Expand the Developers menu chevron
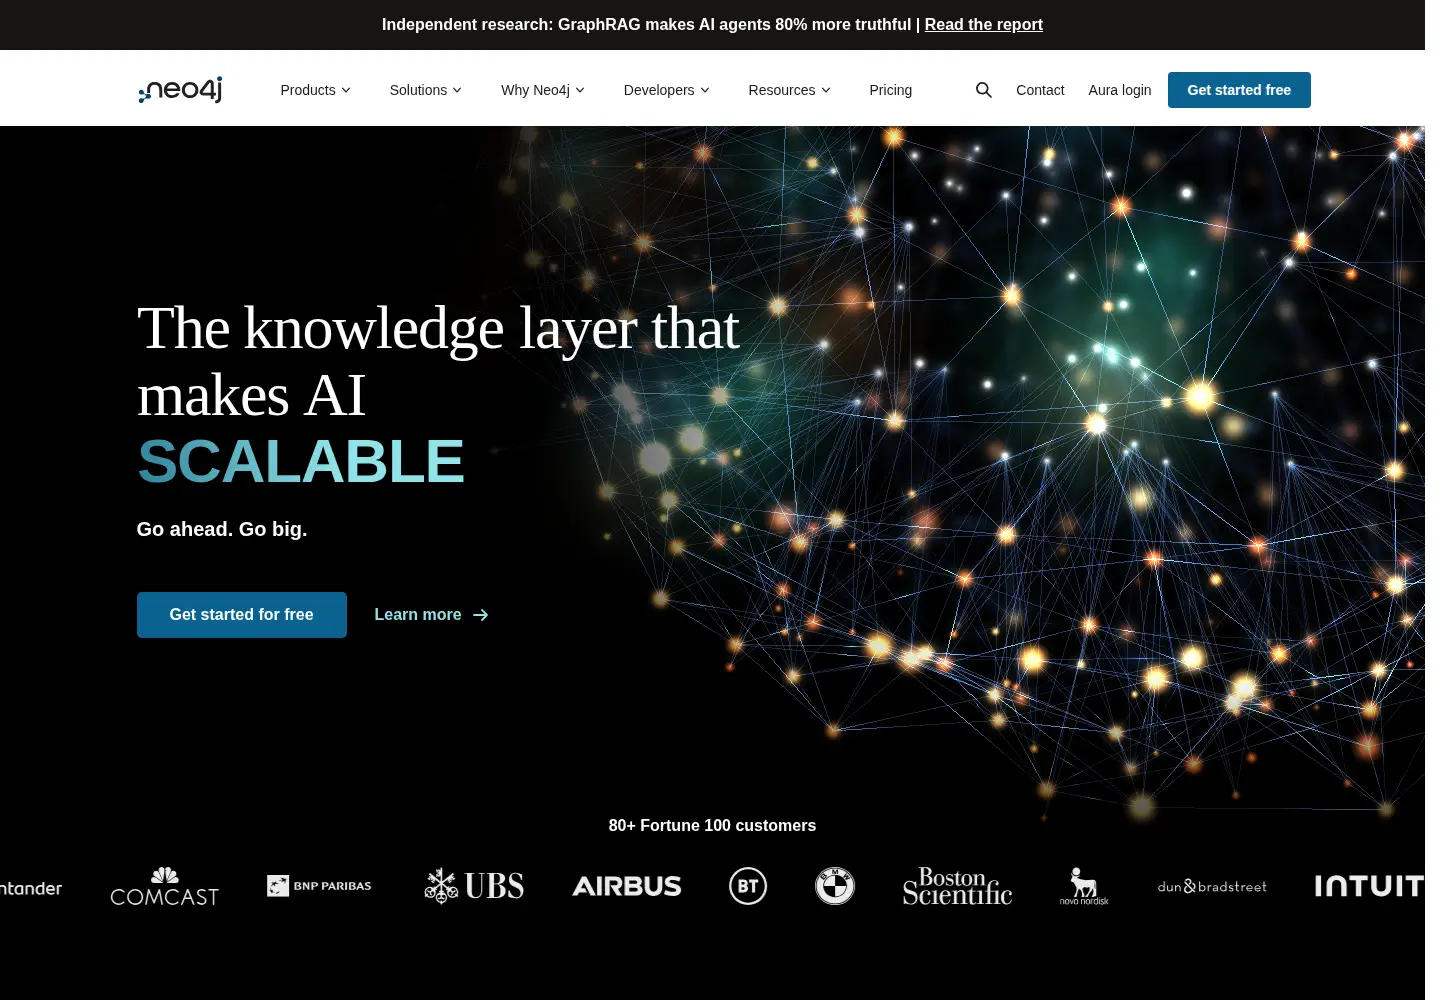Viewport: 1440px width, 1000px height. pyautogui.click(x=705, y=90)
